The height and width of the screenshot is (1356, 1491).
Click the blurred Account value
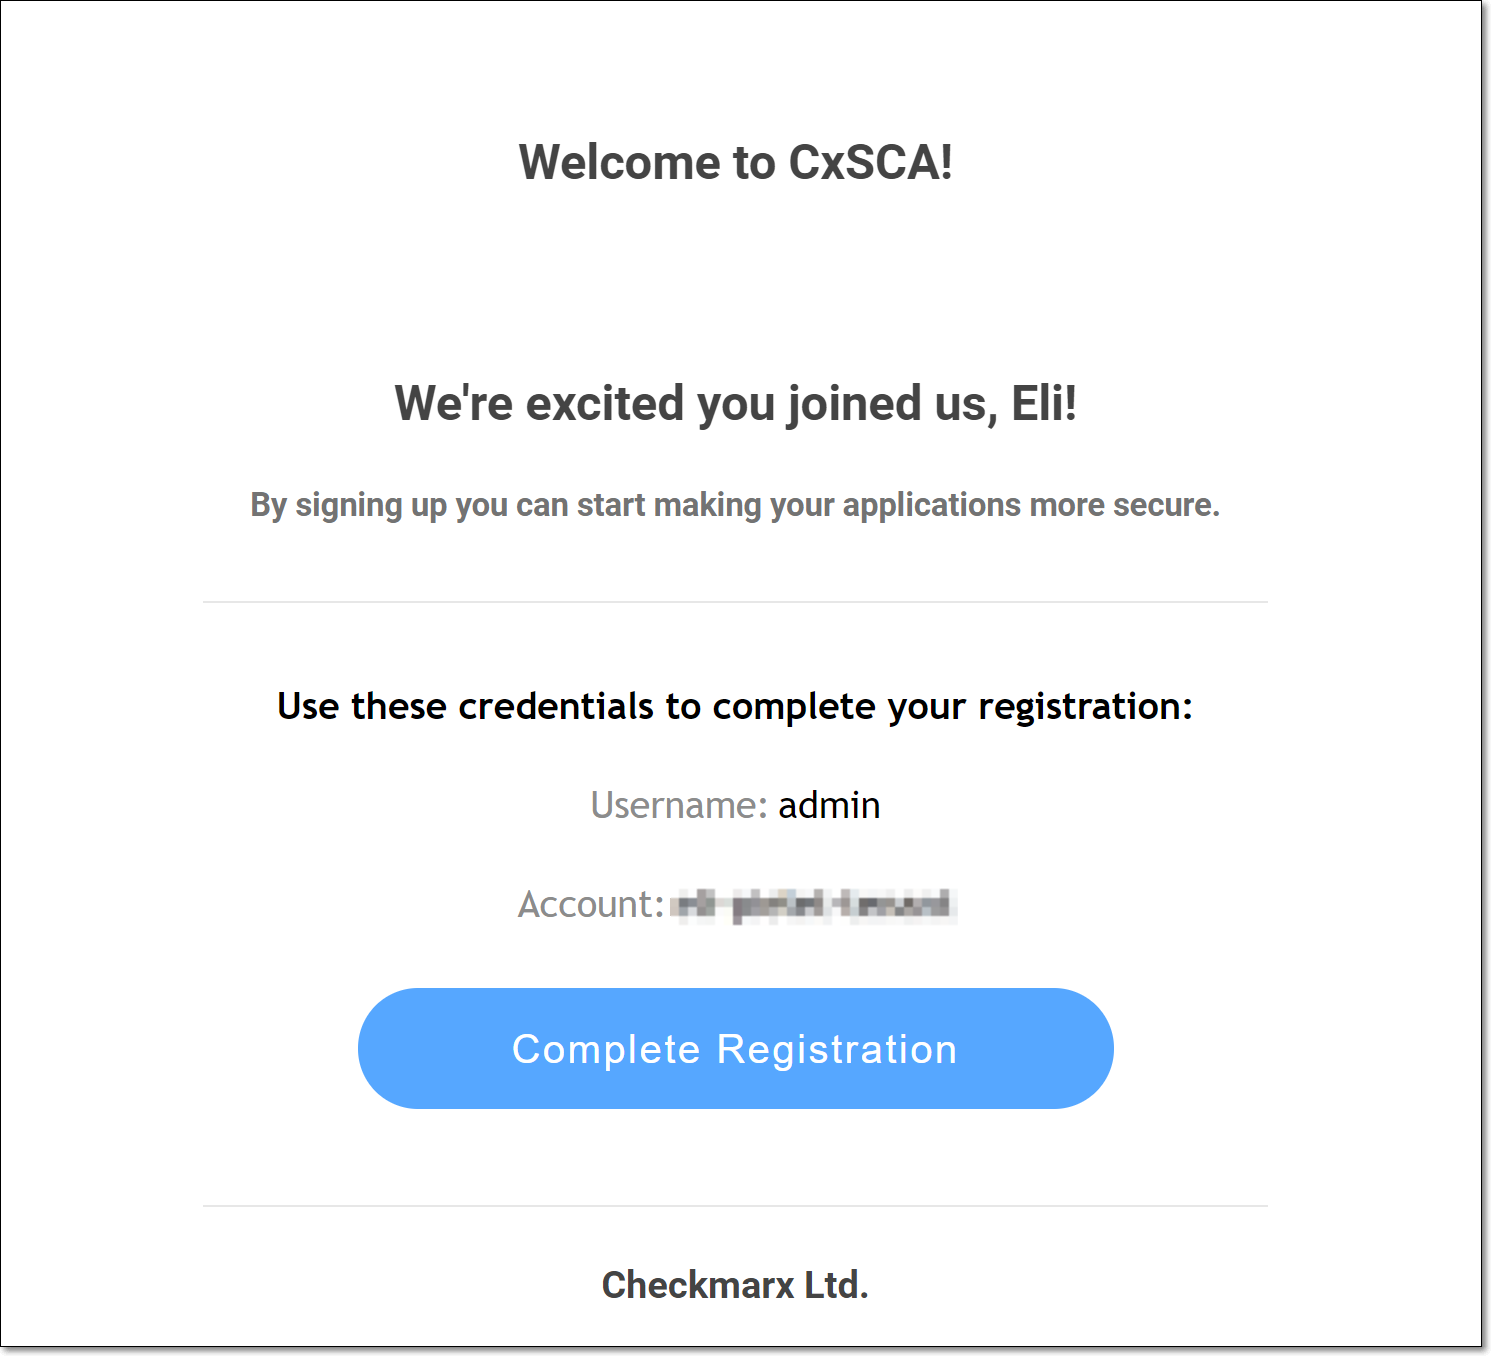click(813, 905)
